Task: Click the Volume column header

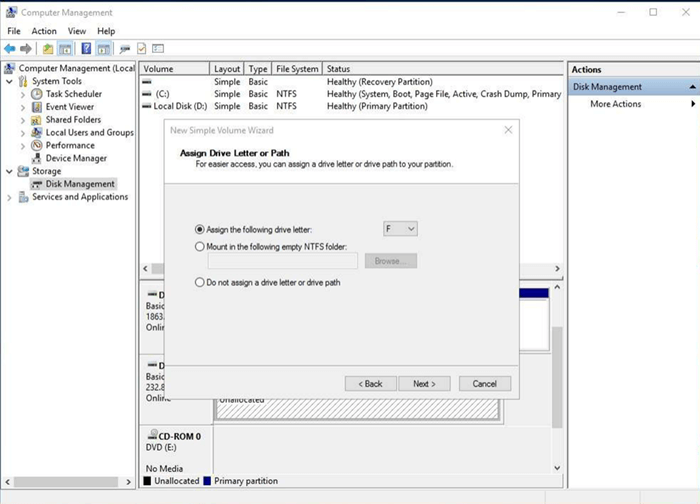Action: click(x=159, y=69)
